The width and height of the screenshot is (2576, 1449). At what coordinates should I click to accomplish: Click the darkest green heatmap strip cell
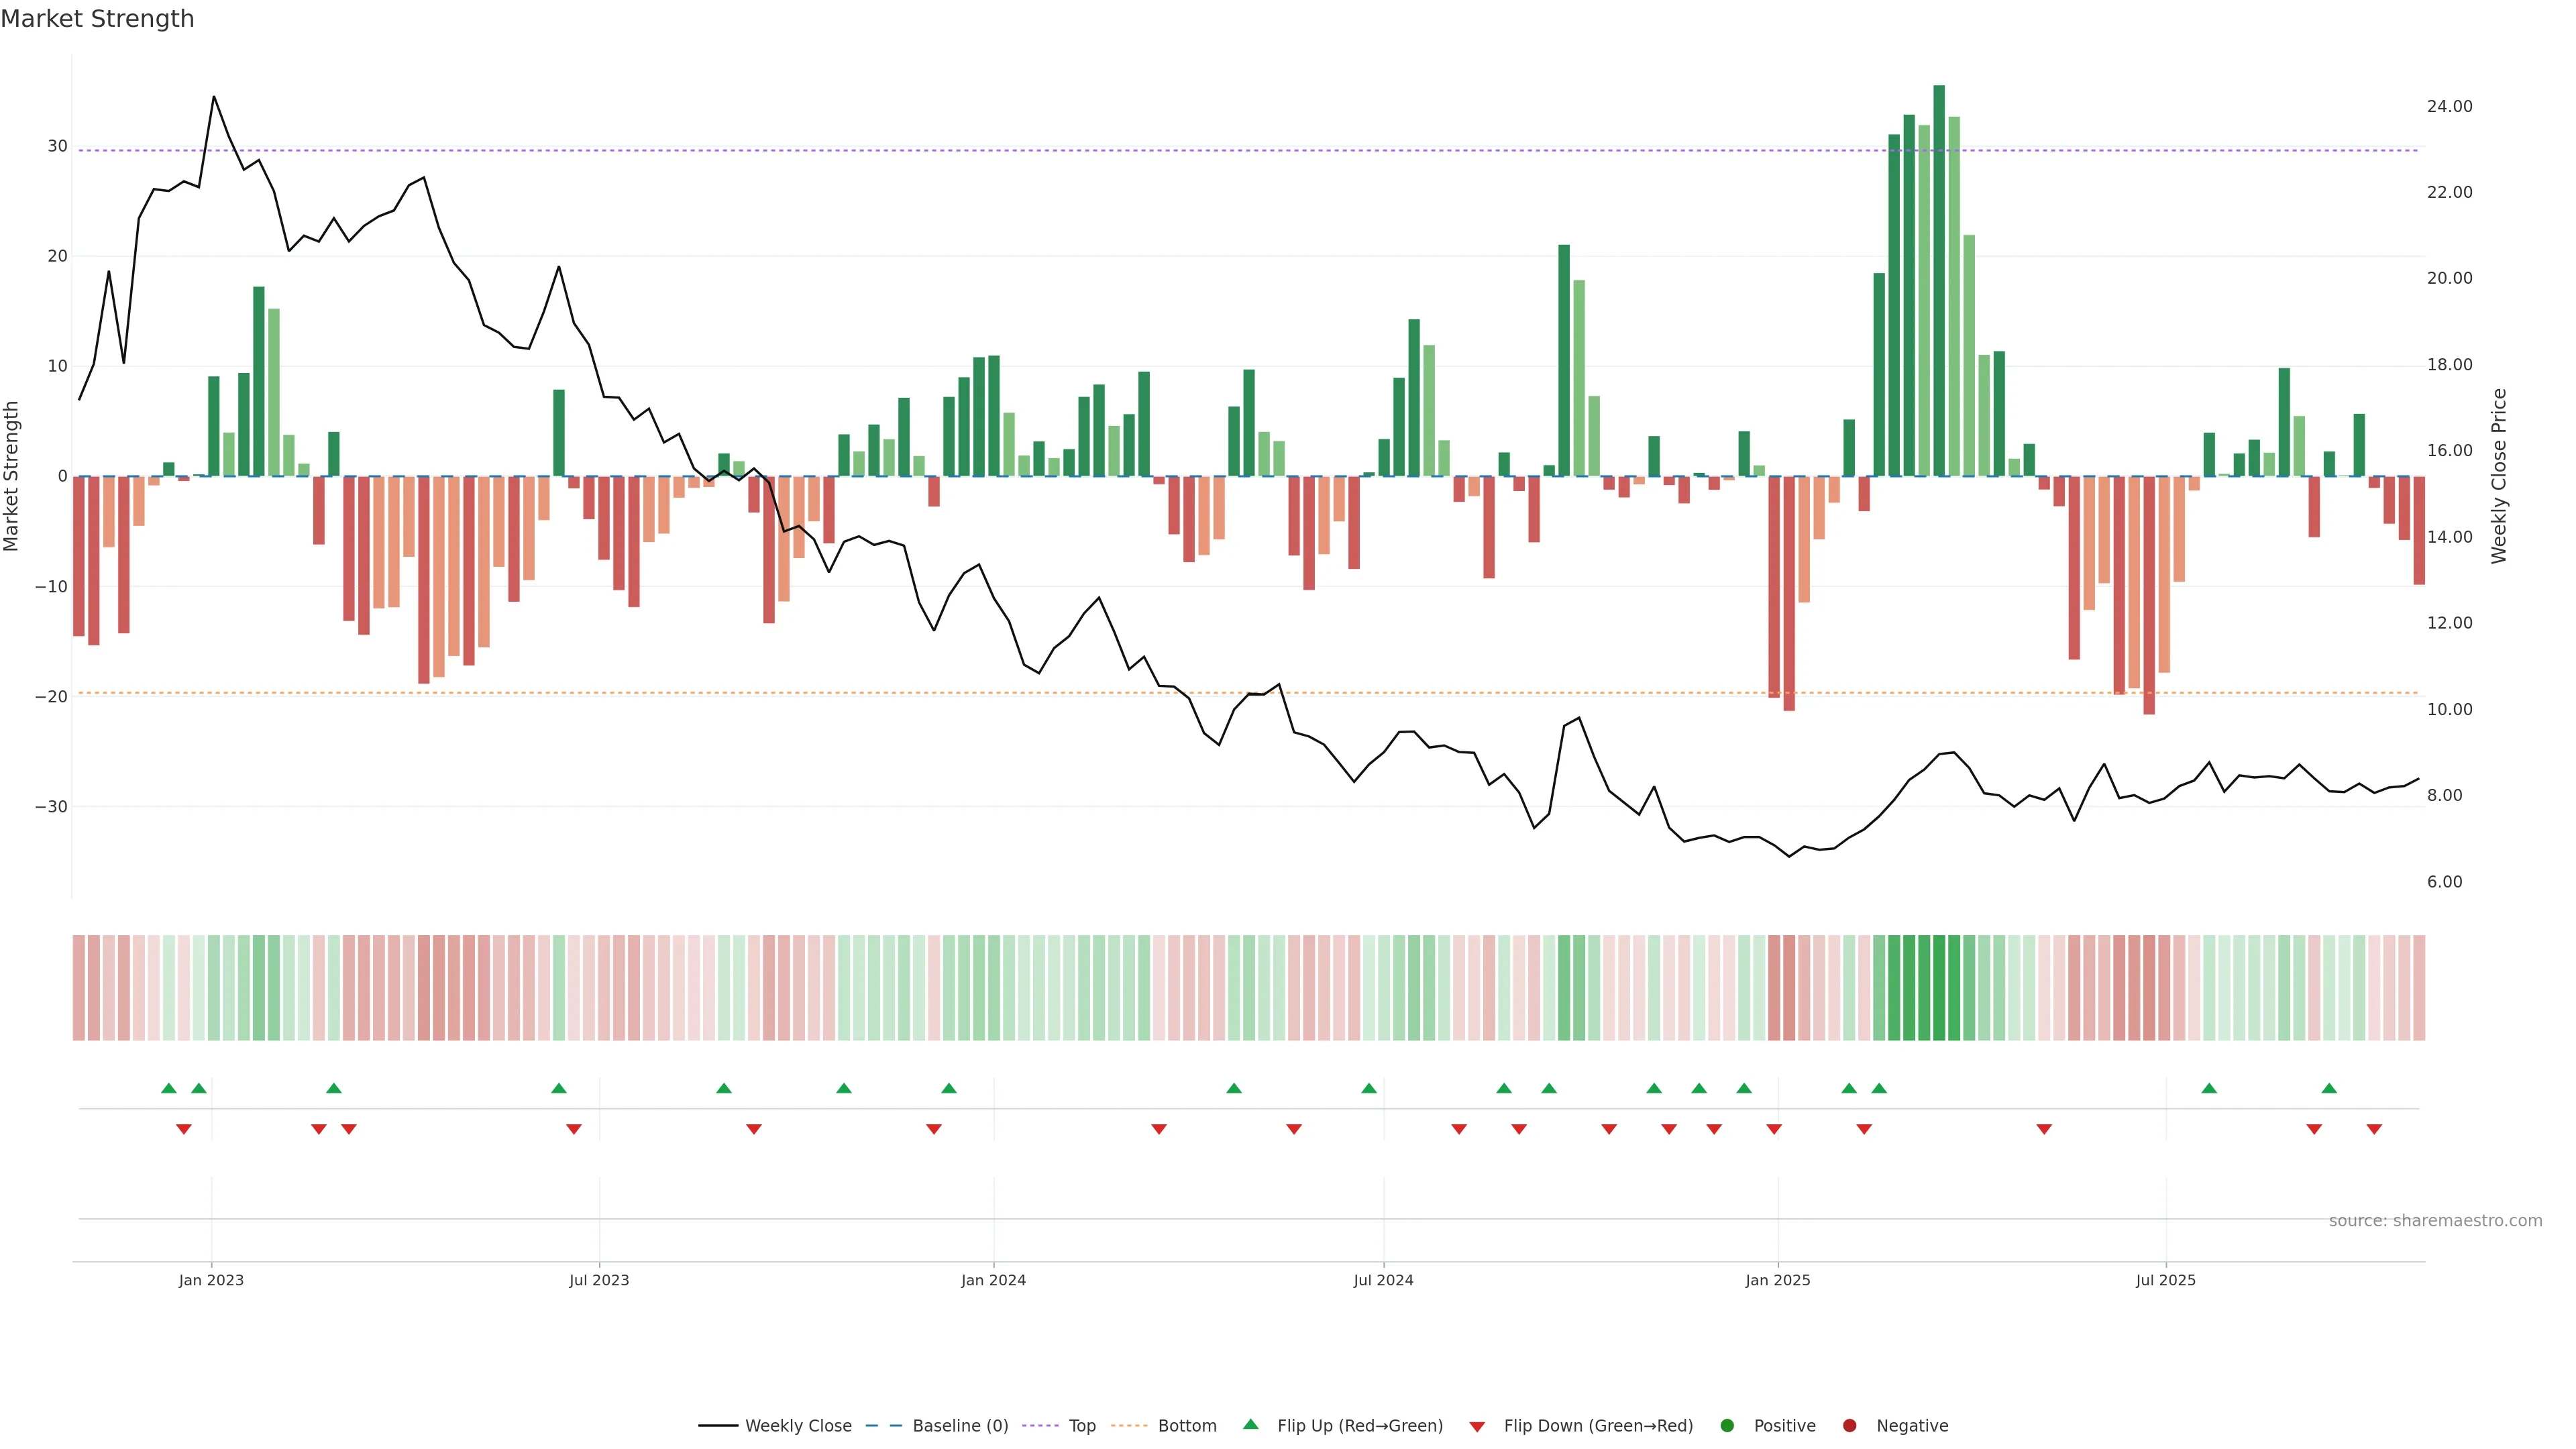click(x=1939, y=987)
